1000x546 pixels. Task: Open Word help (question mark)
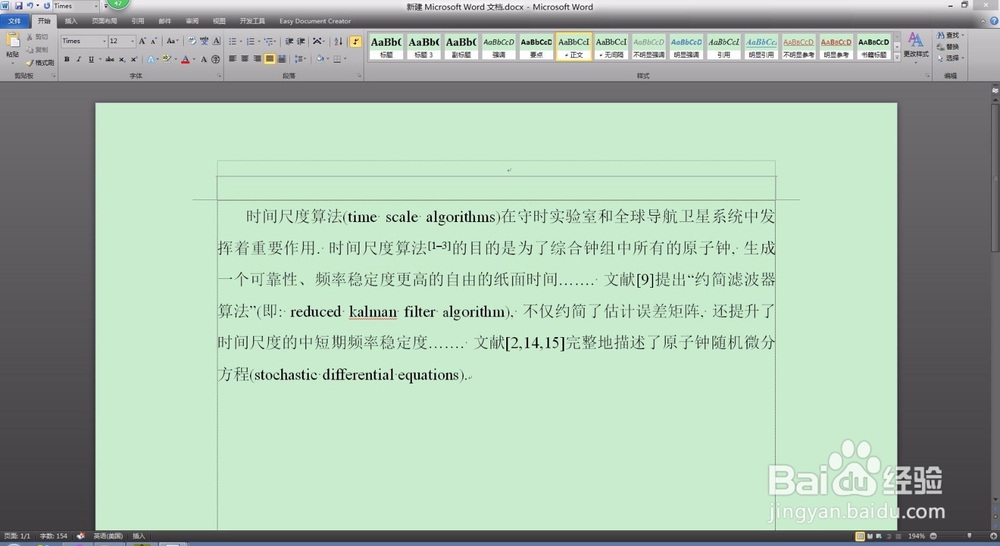[x=994, y=21]
